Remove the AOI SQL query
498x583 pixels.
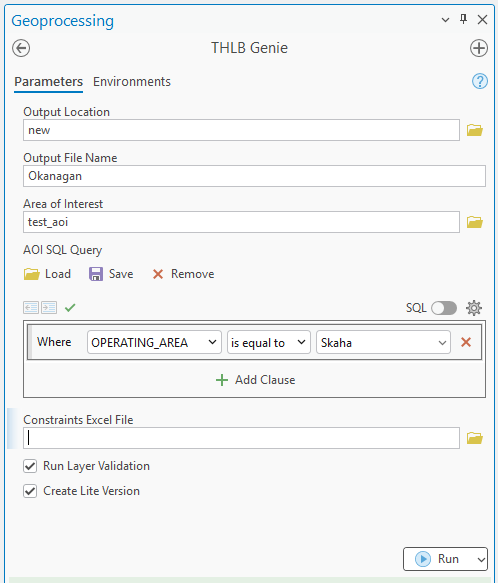tap(183, 274)
